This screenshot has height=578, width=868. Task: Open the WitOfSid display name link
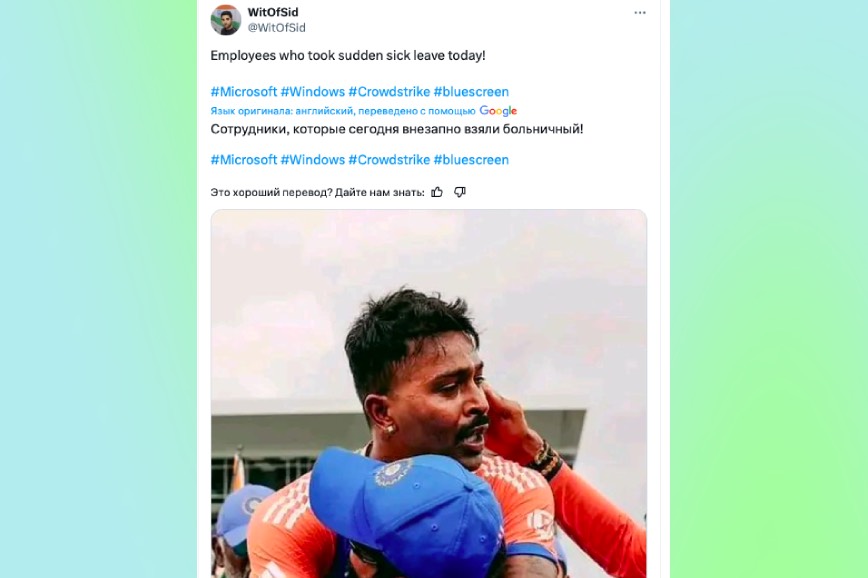[x=273, y=12]
